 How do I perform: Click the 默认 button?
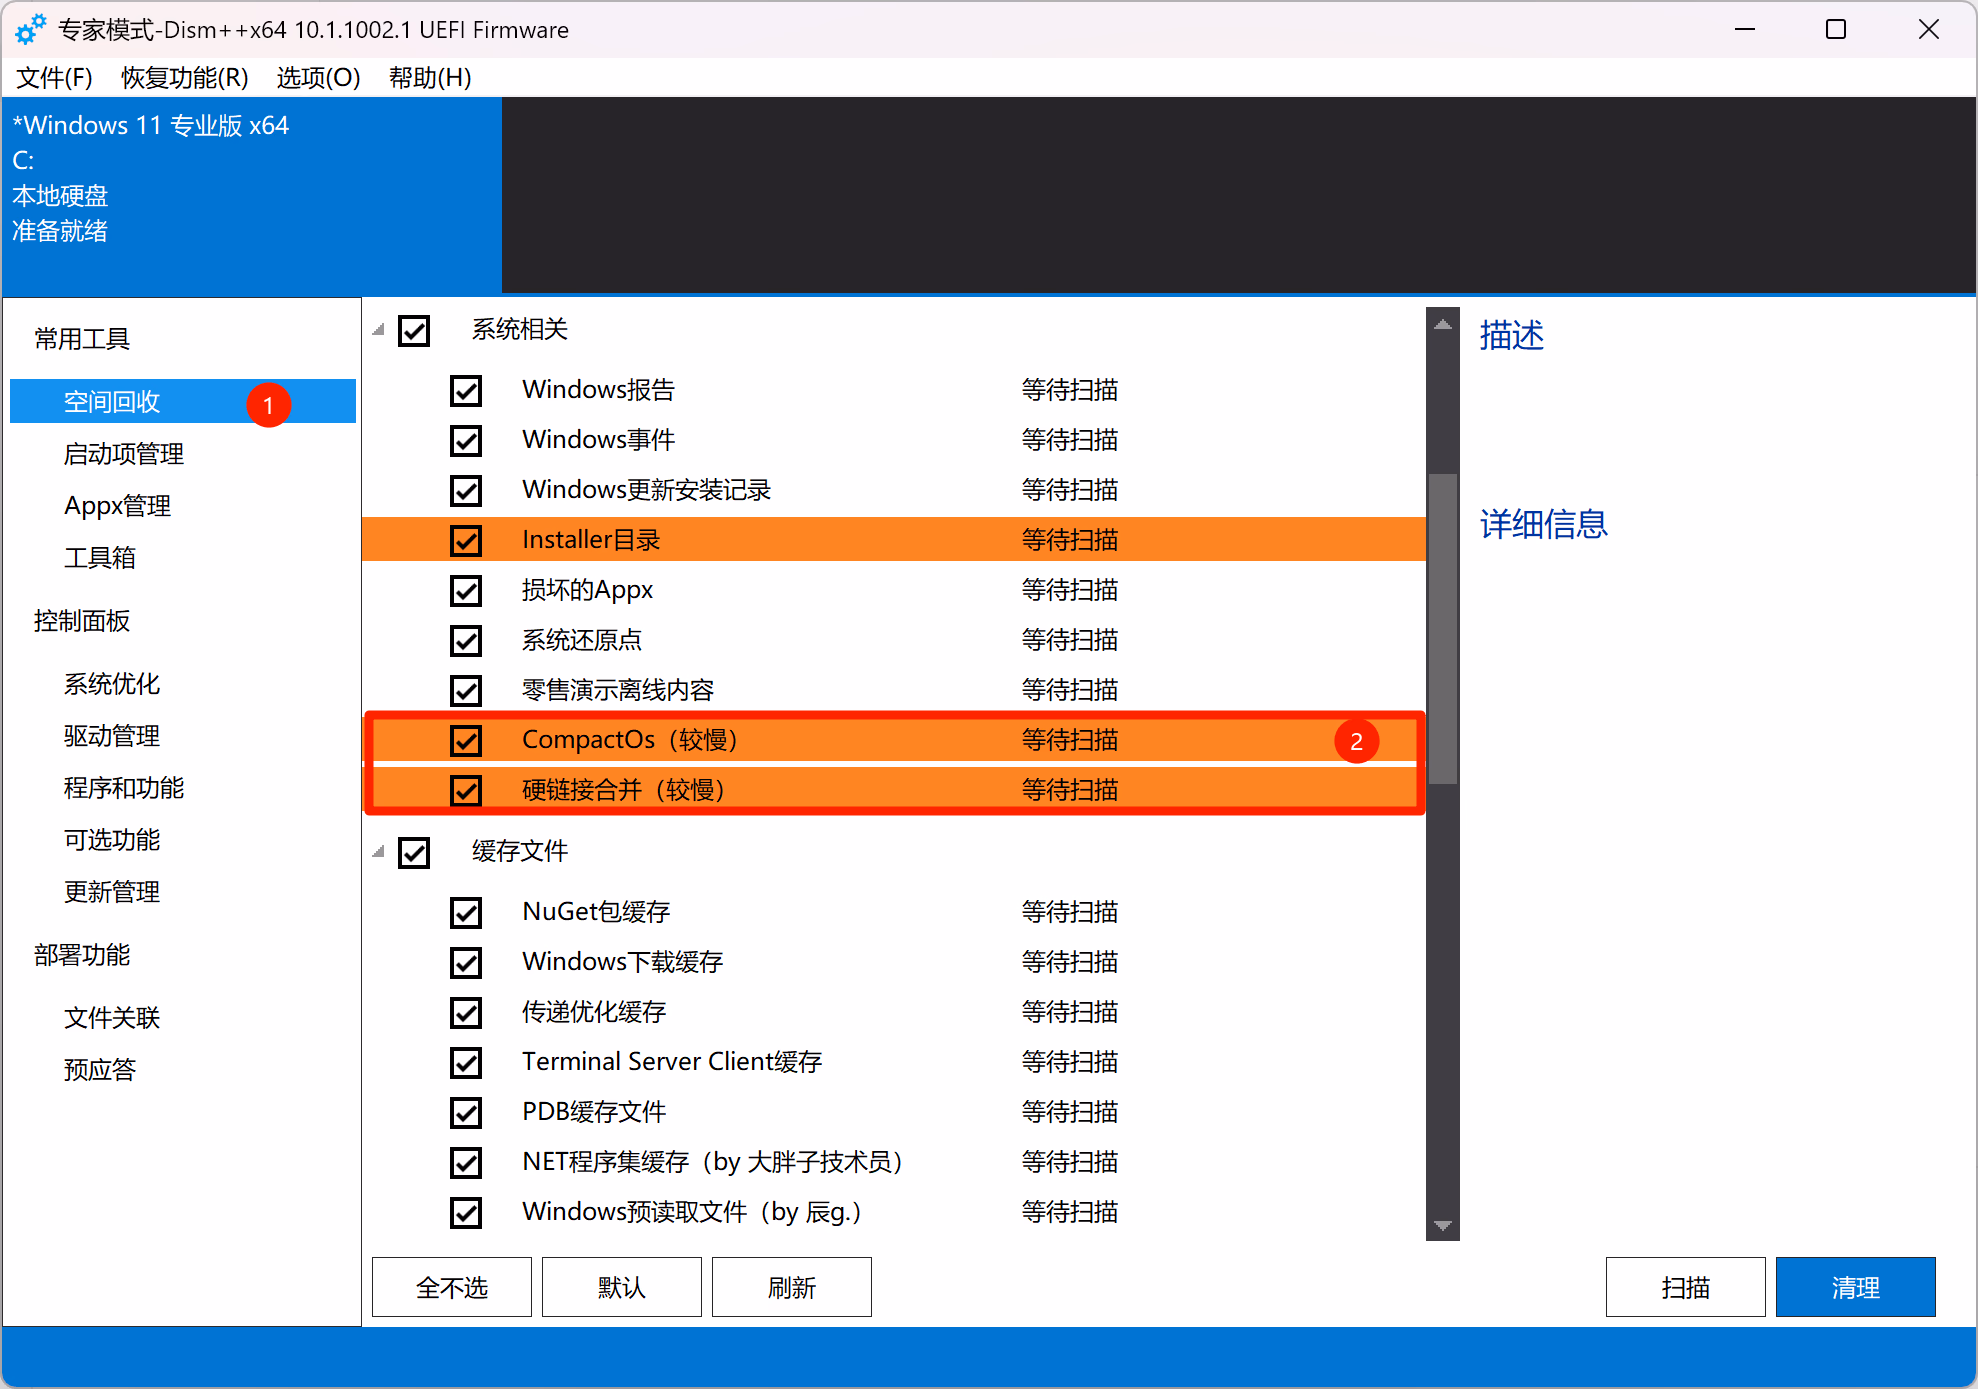point(622,1287)
